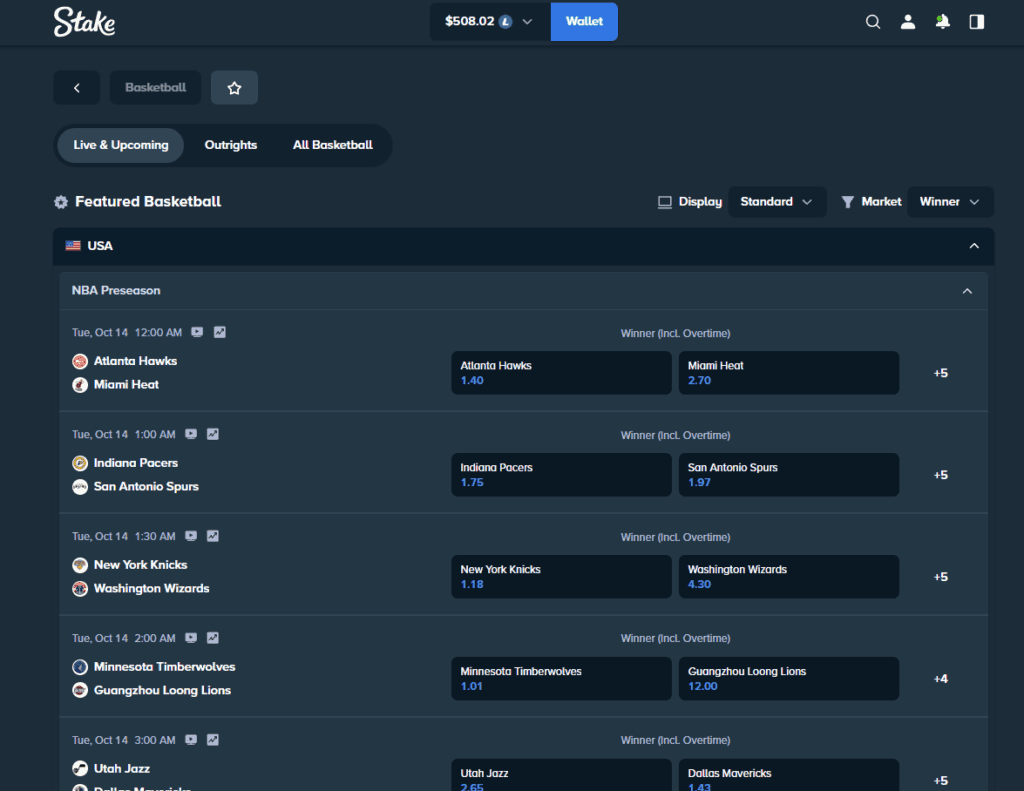
Task: Click the Wallet button
Action: [584, 21]
